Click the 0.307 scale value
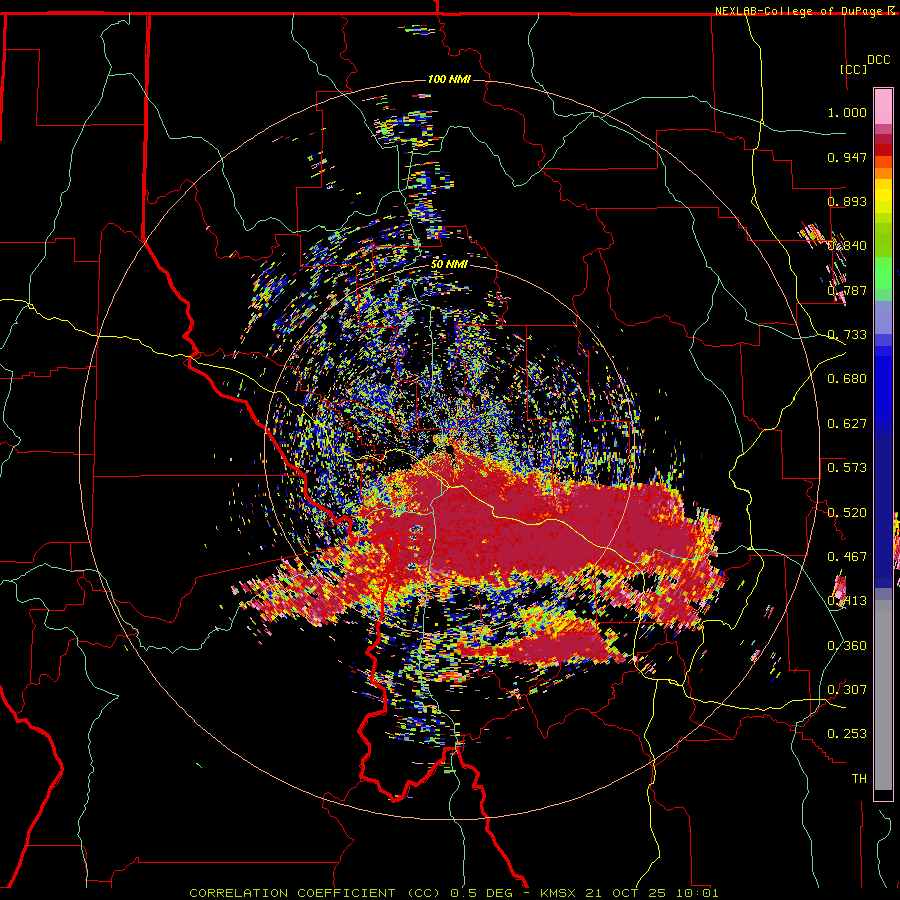900x900 pixels. (x=847, y=690)
